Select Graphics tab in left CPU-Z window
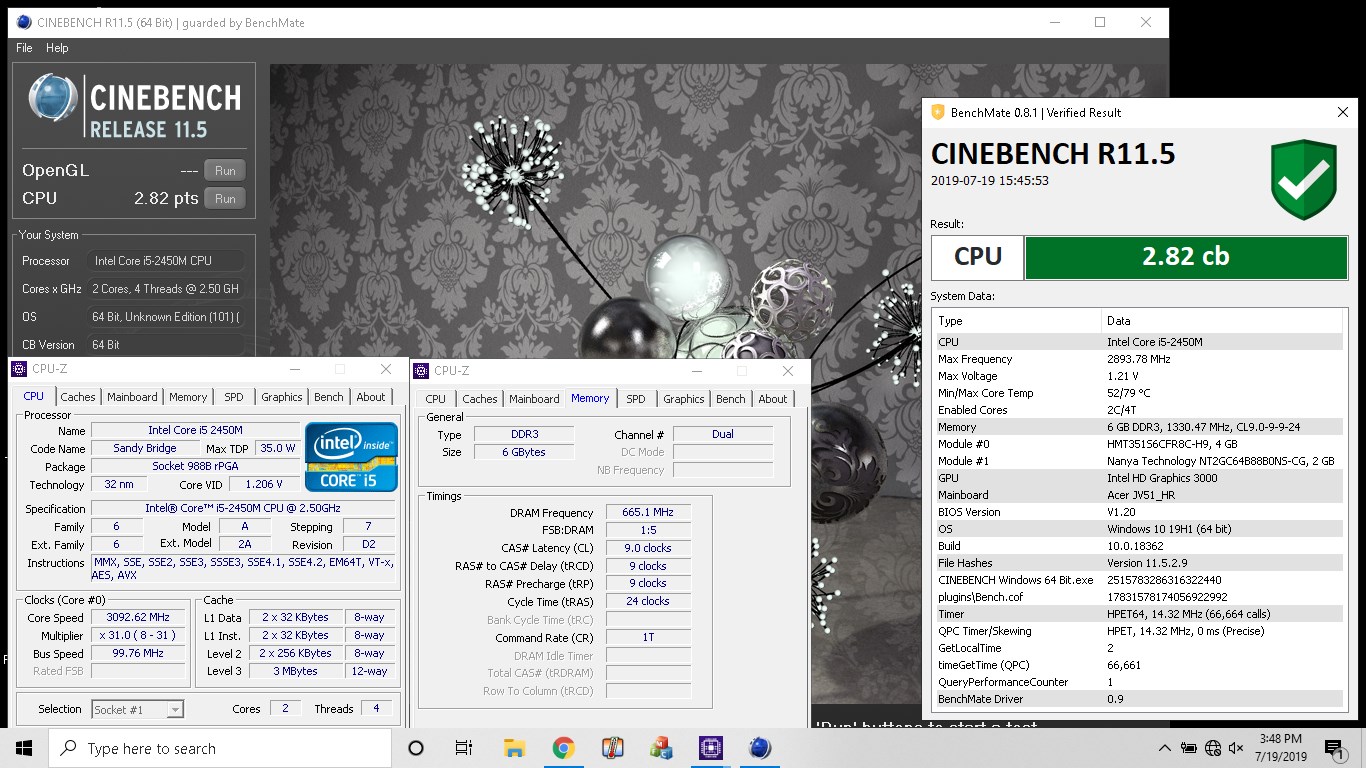The image size is (1366, 768). pos(282,397)
